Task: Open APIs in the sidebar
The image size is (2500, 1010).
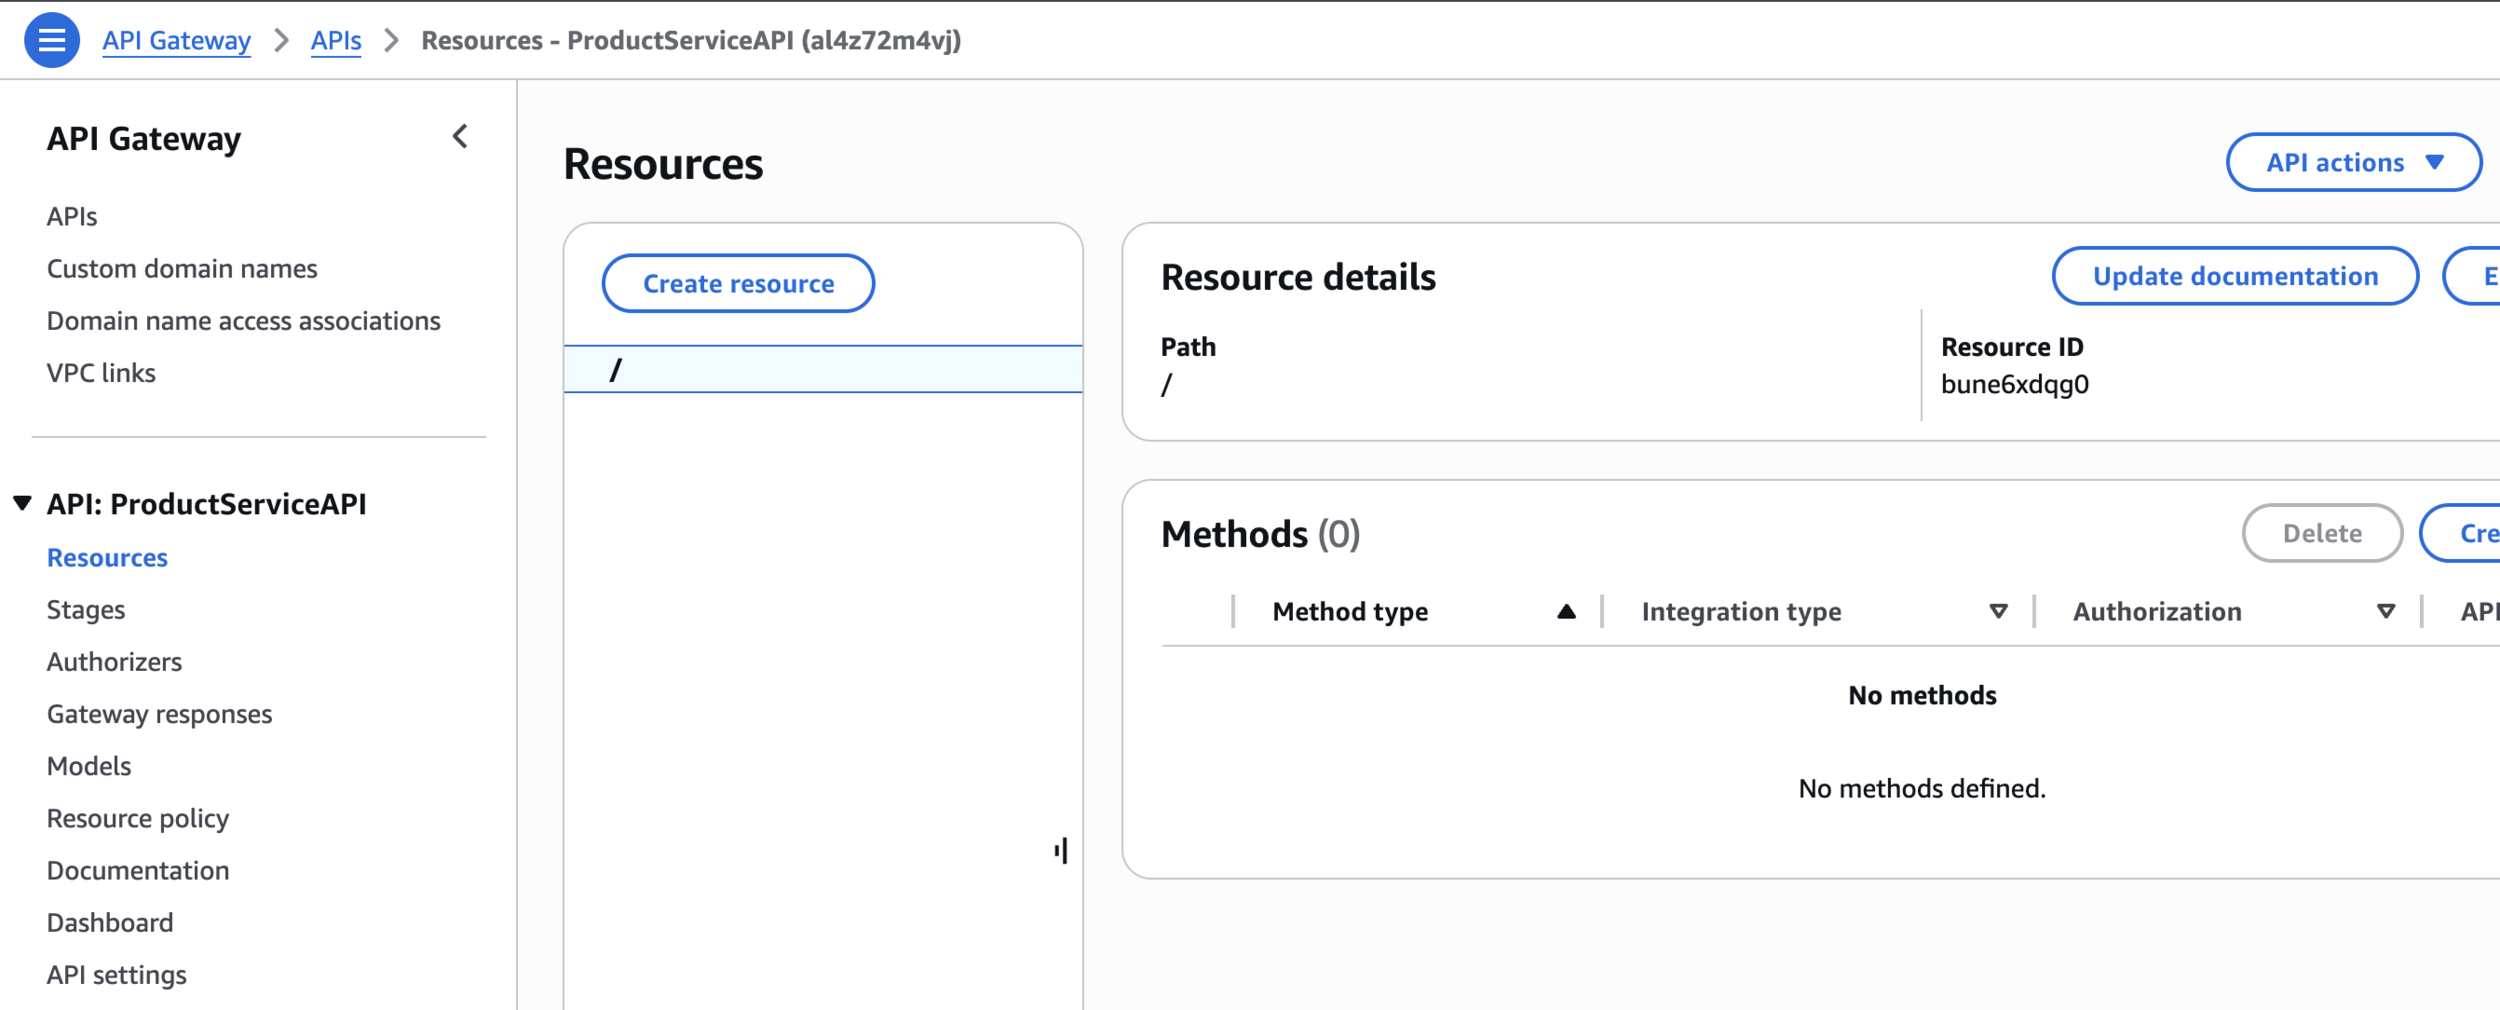Action: tap(72, 216)
